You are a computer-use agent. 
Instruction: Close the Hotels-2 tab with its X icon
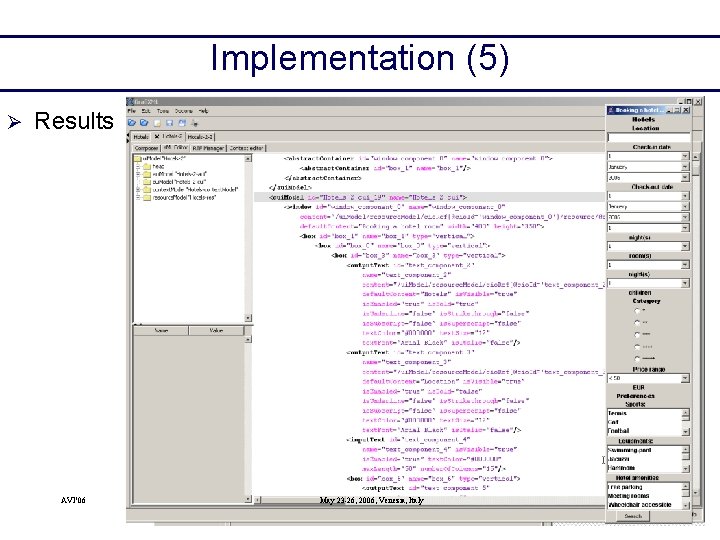(x=157, y=136)
